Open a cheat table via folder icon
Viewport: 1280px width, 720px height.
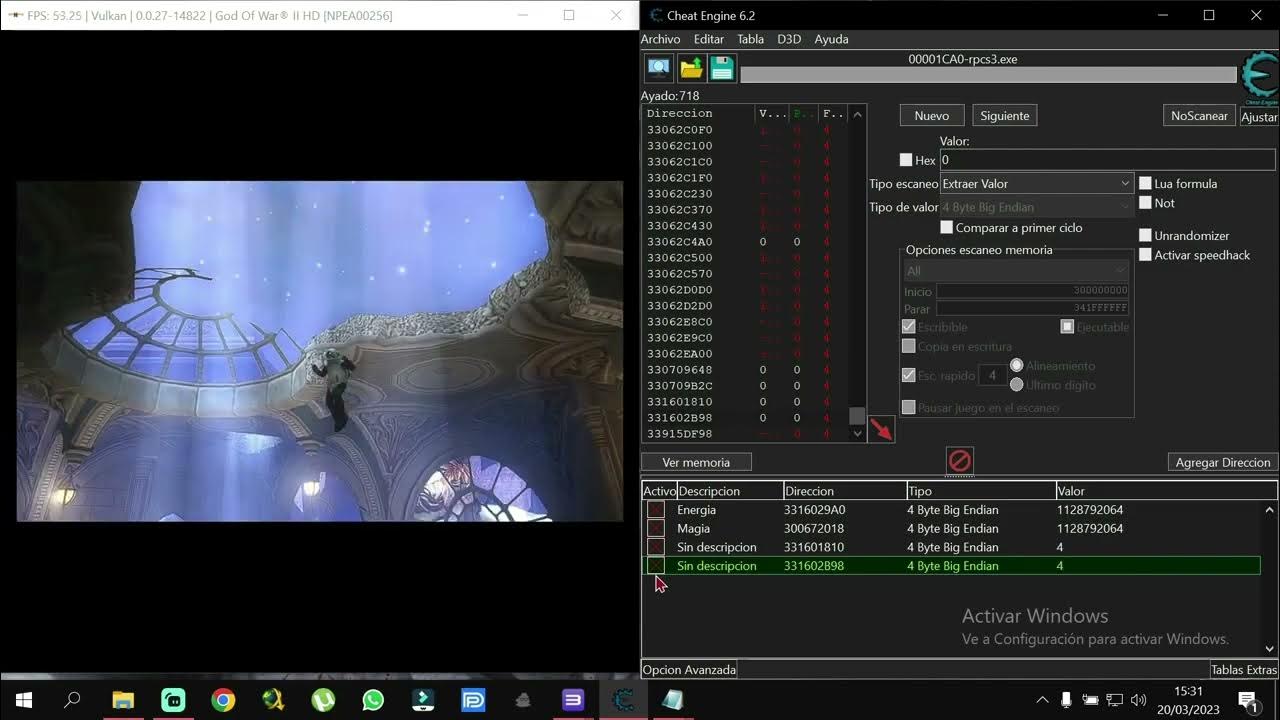[x=691, y=68]
